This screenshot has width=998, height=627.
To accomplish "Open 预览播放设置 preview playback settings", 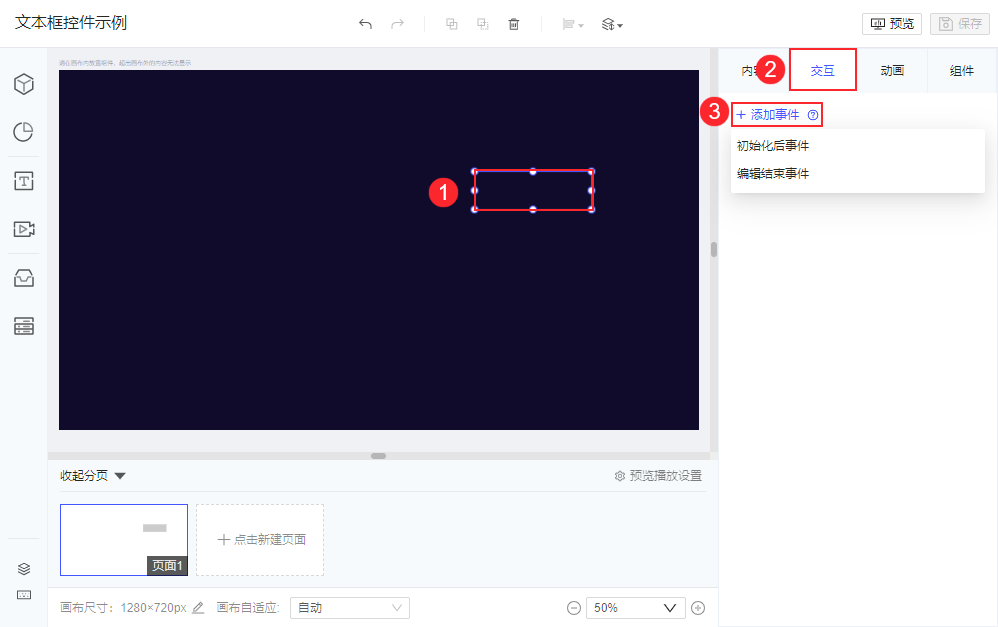I will (x=658, y=476).
